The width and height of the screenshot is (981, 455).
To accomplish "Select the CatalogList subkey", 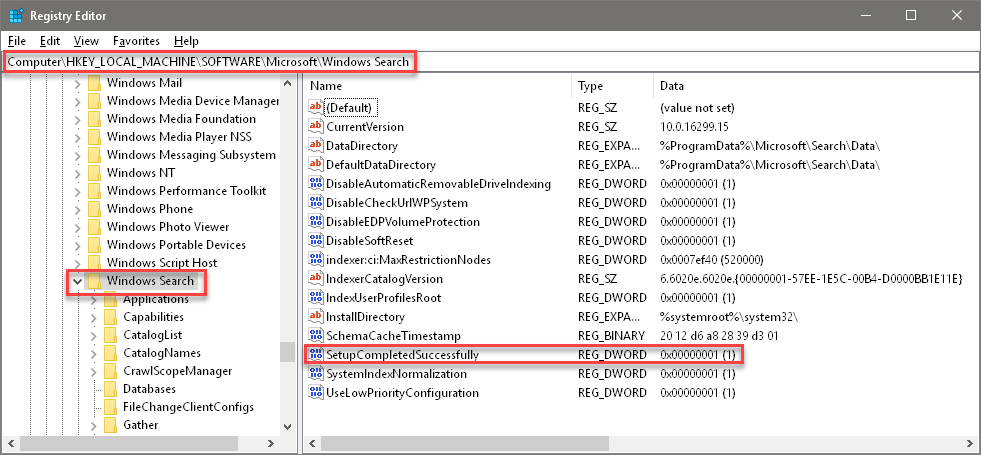I will coord(153,335).
